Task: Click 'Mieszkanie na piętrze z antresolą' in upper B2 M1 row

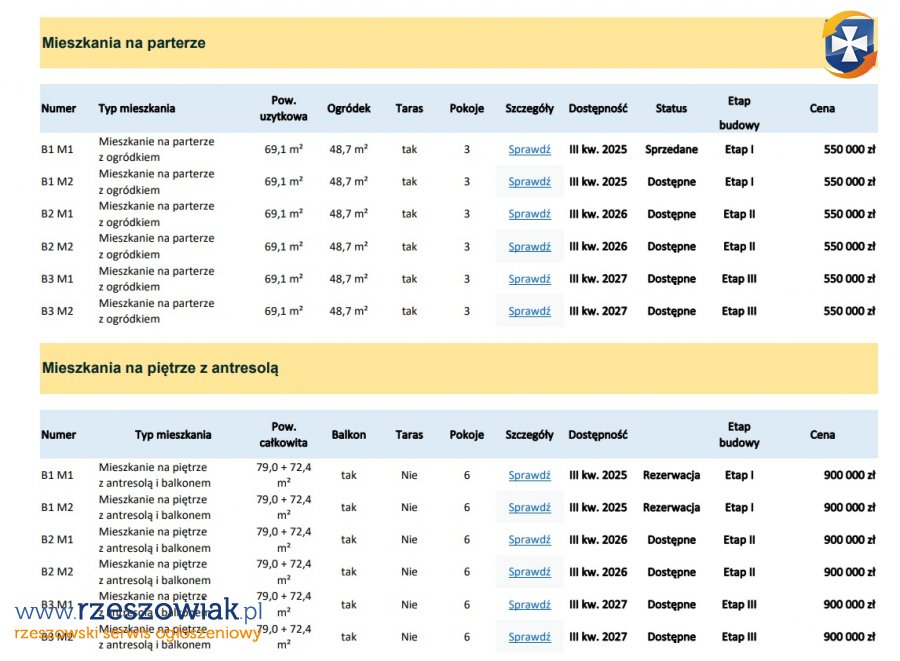Action: tap(154, 540)
